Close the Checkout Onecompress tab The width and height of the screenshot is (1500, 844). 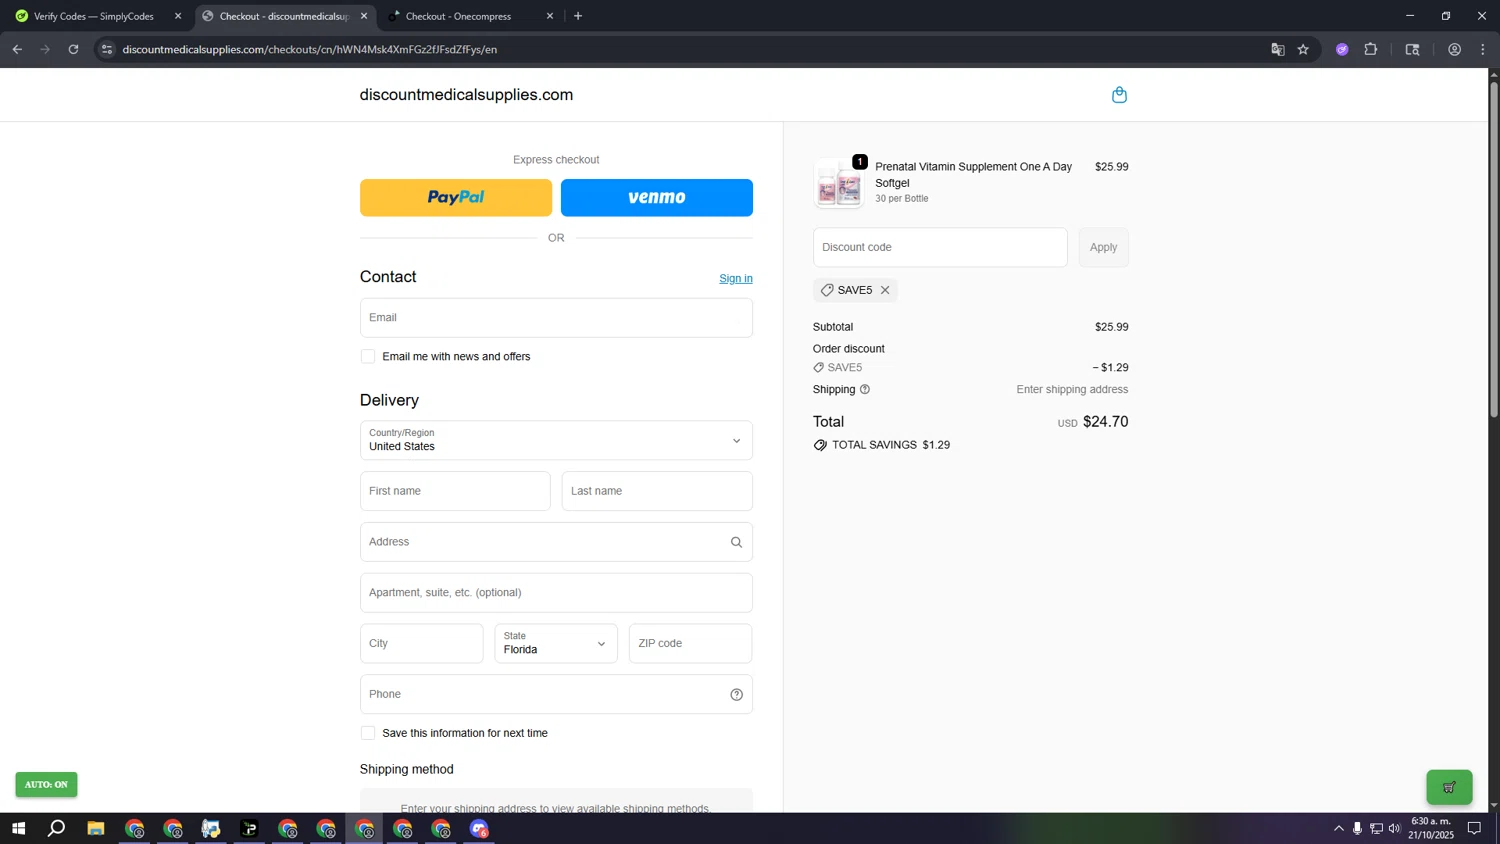point(550,16)
